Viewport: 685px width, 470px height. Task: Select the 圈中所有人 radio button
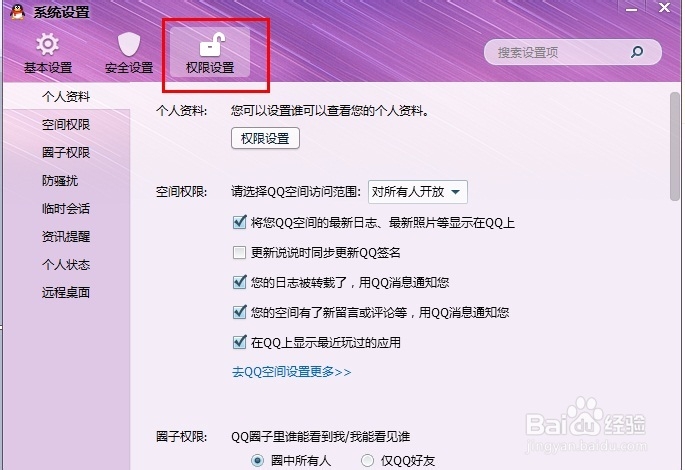pyautogui.click(x=257, y=460)
